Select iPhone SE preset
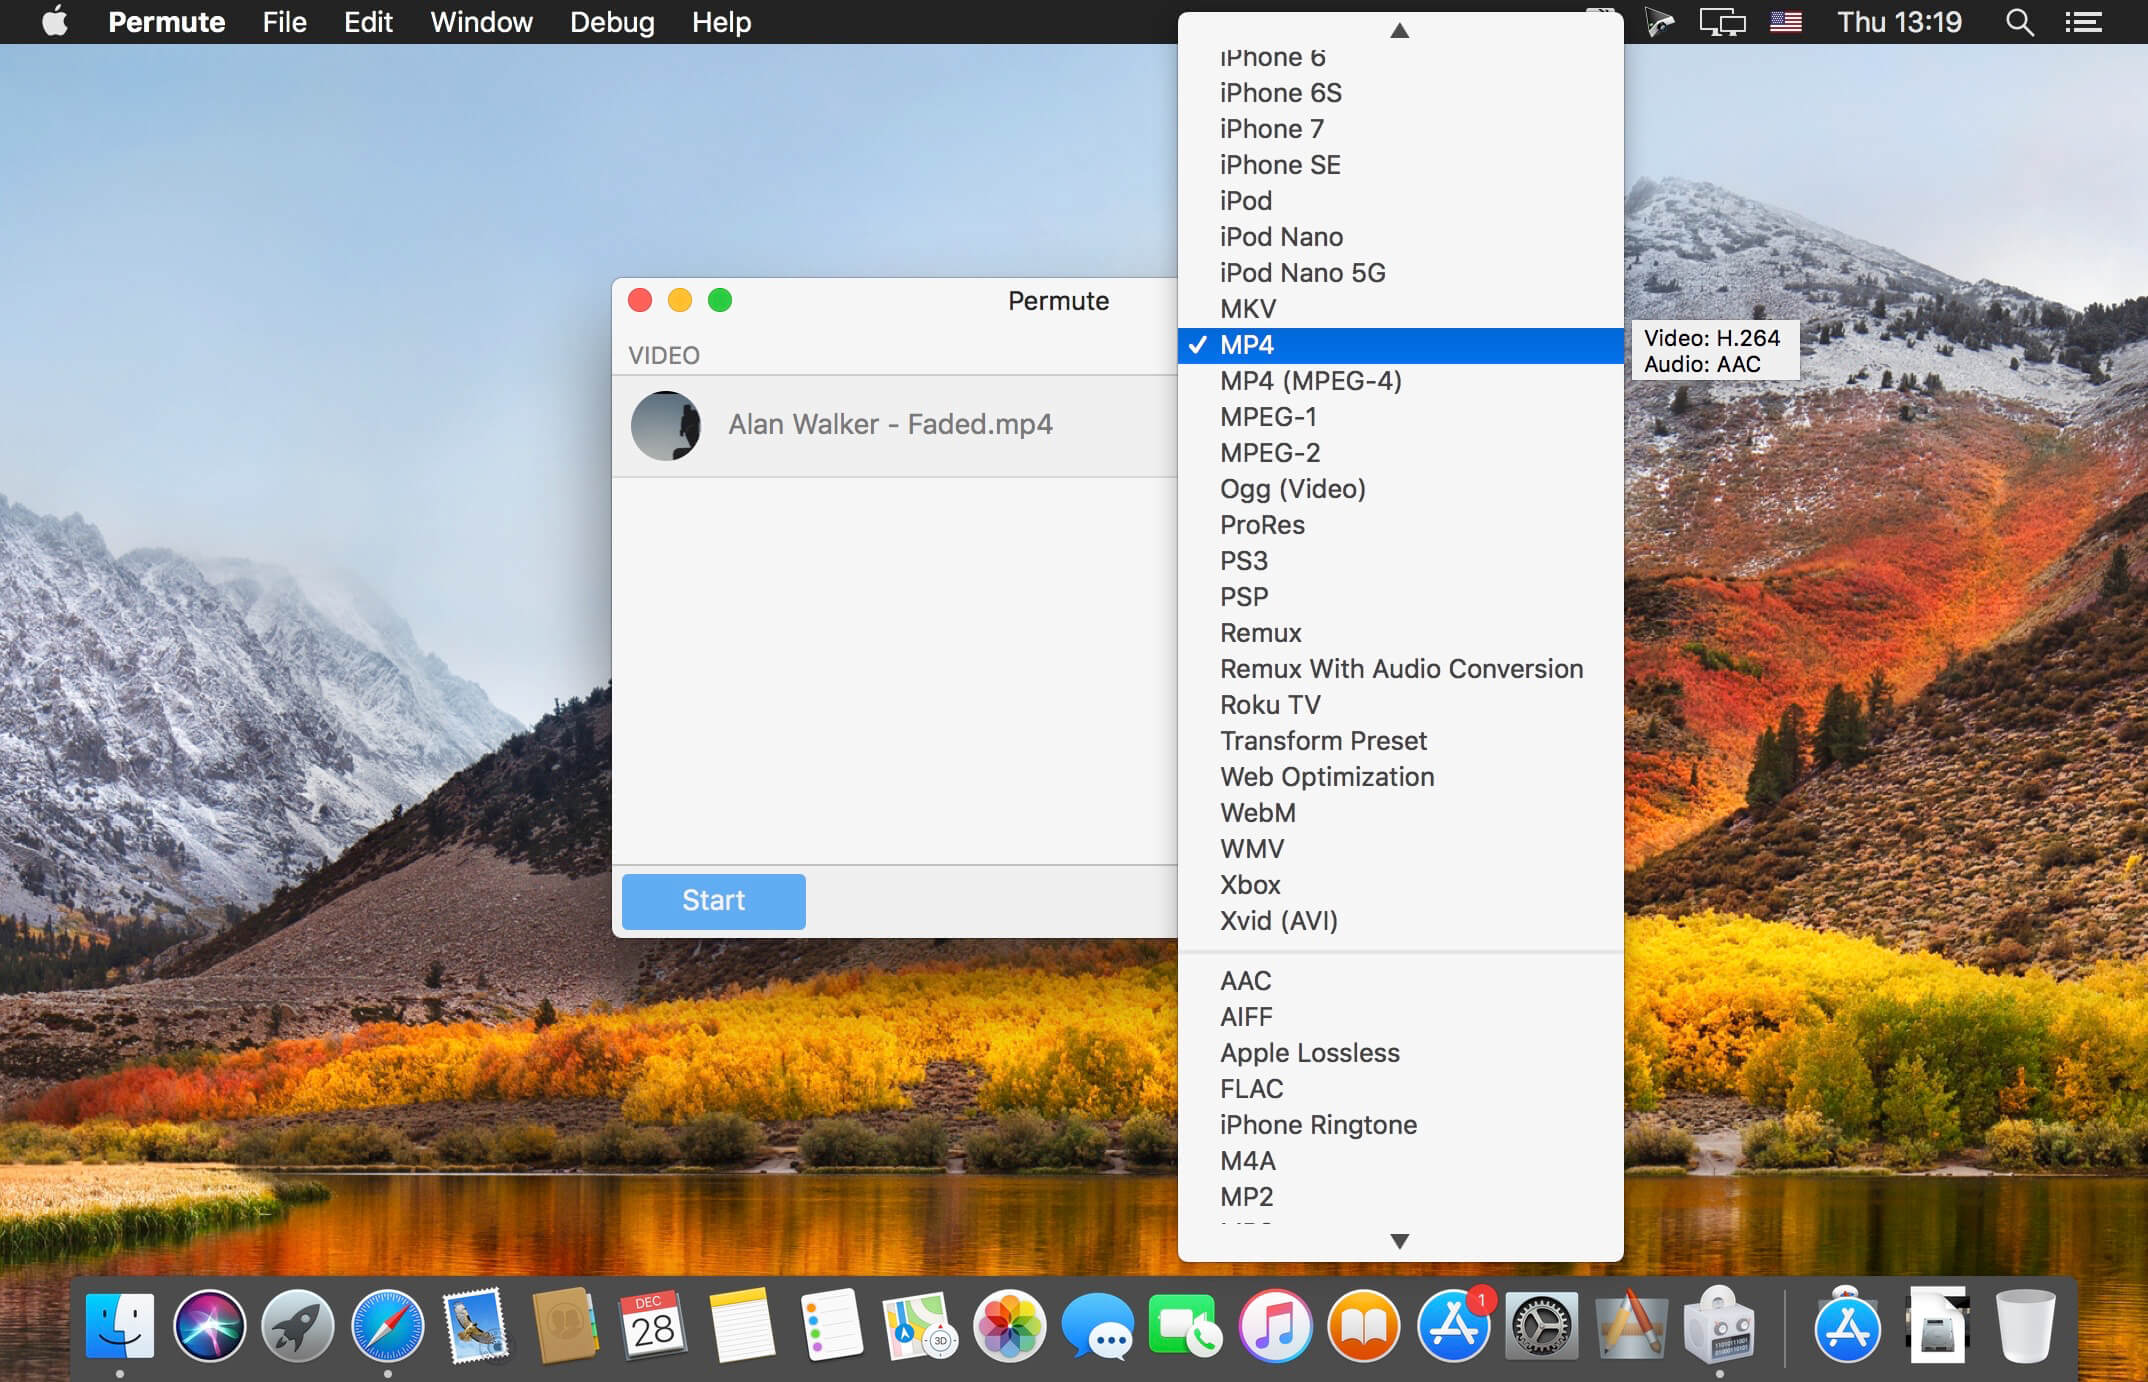Screen dimensions: 2148x1382 (1400, 165)
